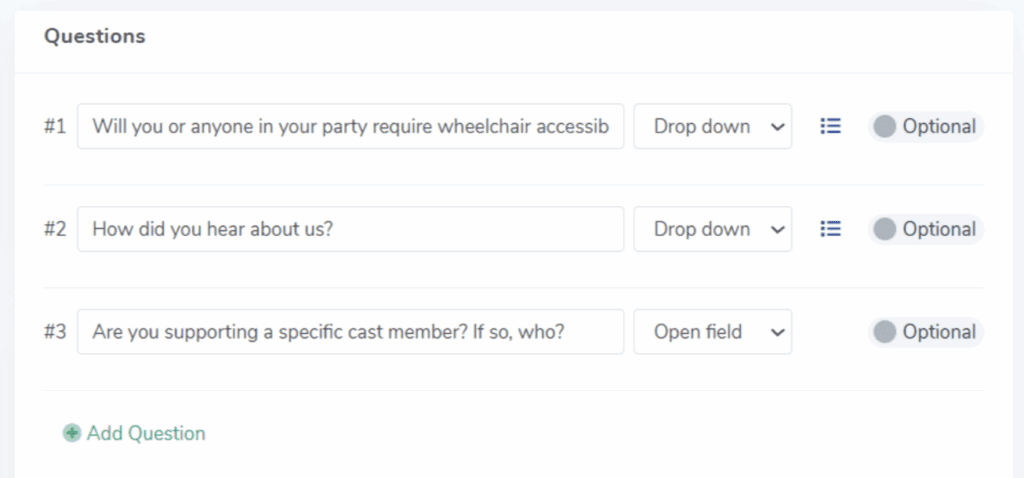Click the 'How did you hear about us?' field

point(350,229)
